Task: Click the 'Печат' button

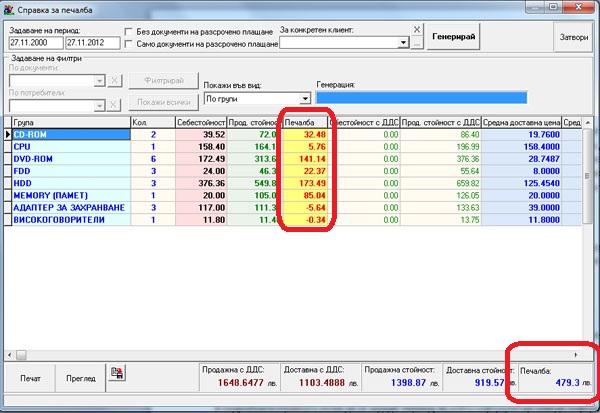Action: pyautogui.click(x=32, y=378)
